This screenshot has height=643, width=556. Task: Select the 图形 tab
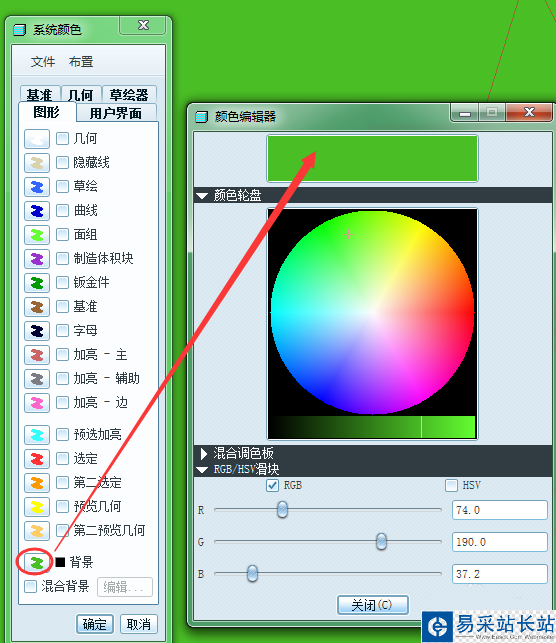tap(47, 112)
